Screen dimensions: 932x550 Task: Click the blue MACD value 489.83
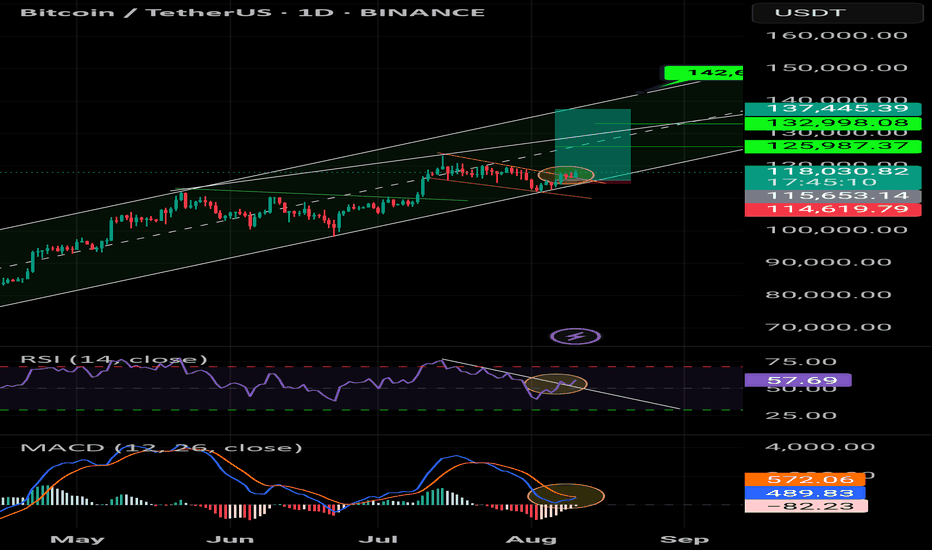tap(805, 494)
